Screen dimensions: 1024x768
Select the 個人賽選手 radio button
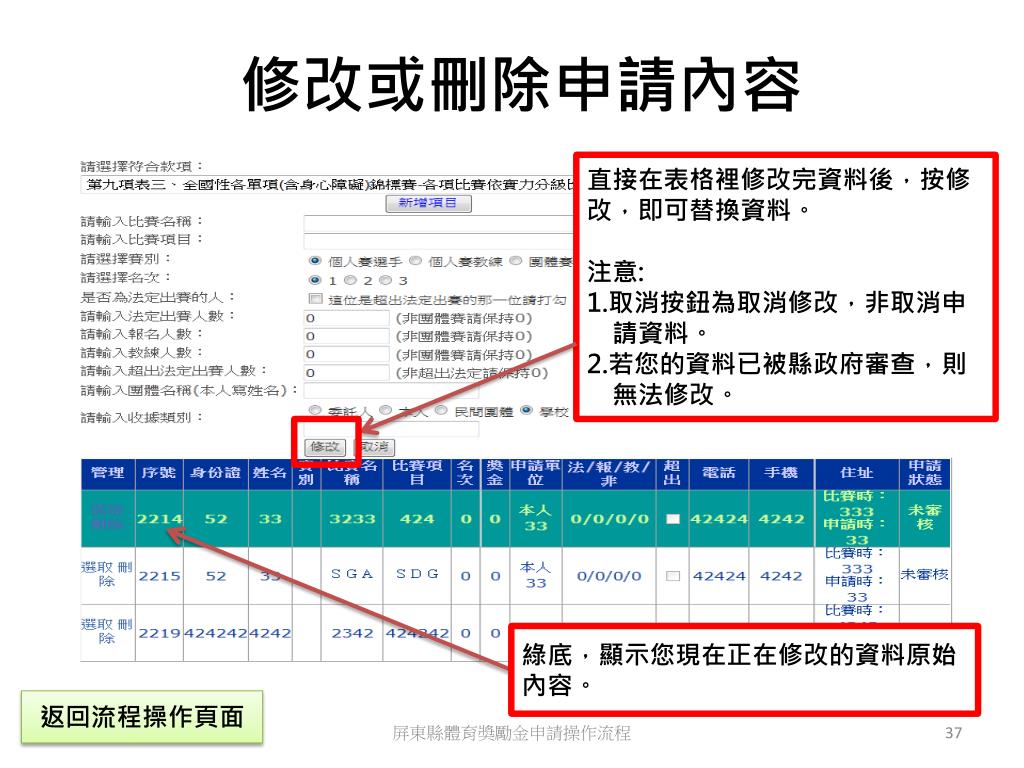coord(315,261)
